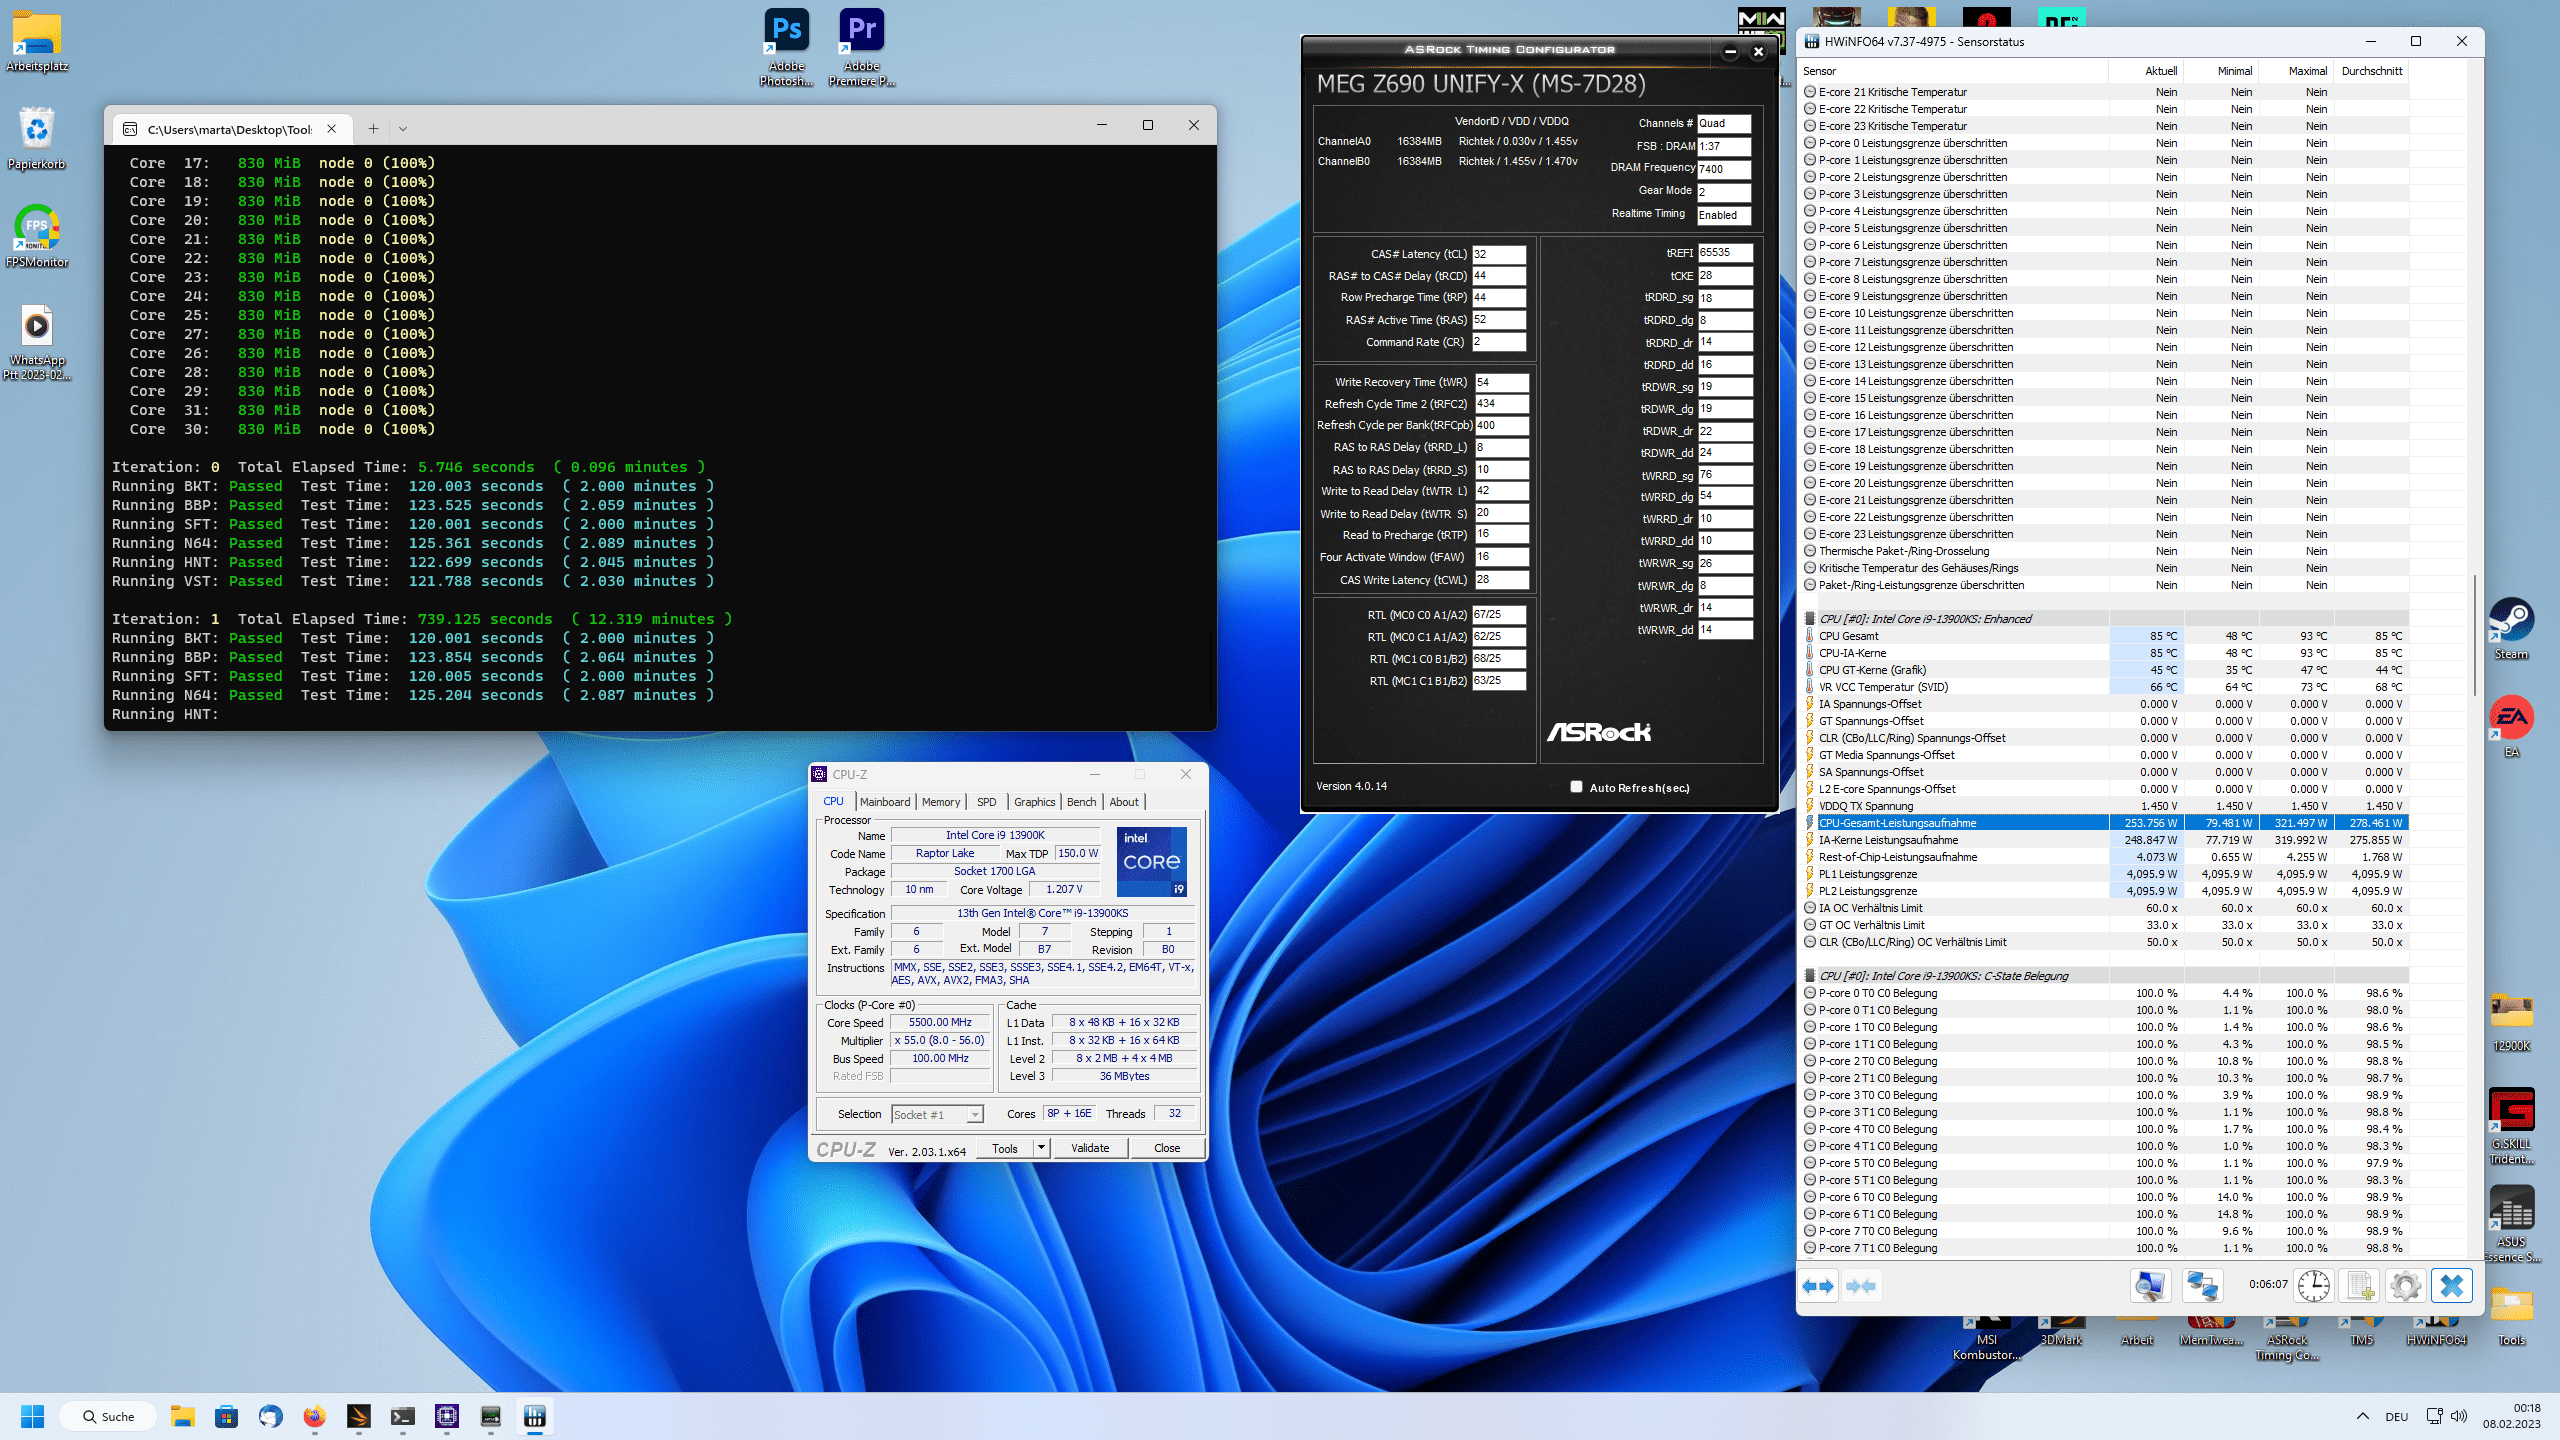Viewport: 2560px width, 1440px height.
Task: Click 3DMark icon in taskbar
Action: (358, 1416)
